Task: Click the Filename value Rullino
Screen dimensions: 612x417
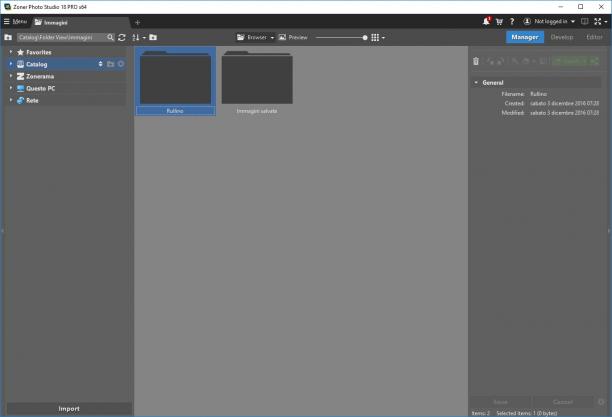Action: (539, 94)
